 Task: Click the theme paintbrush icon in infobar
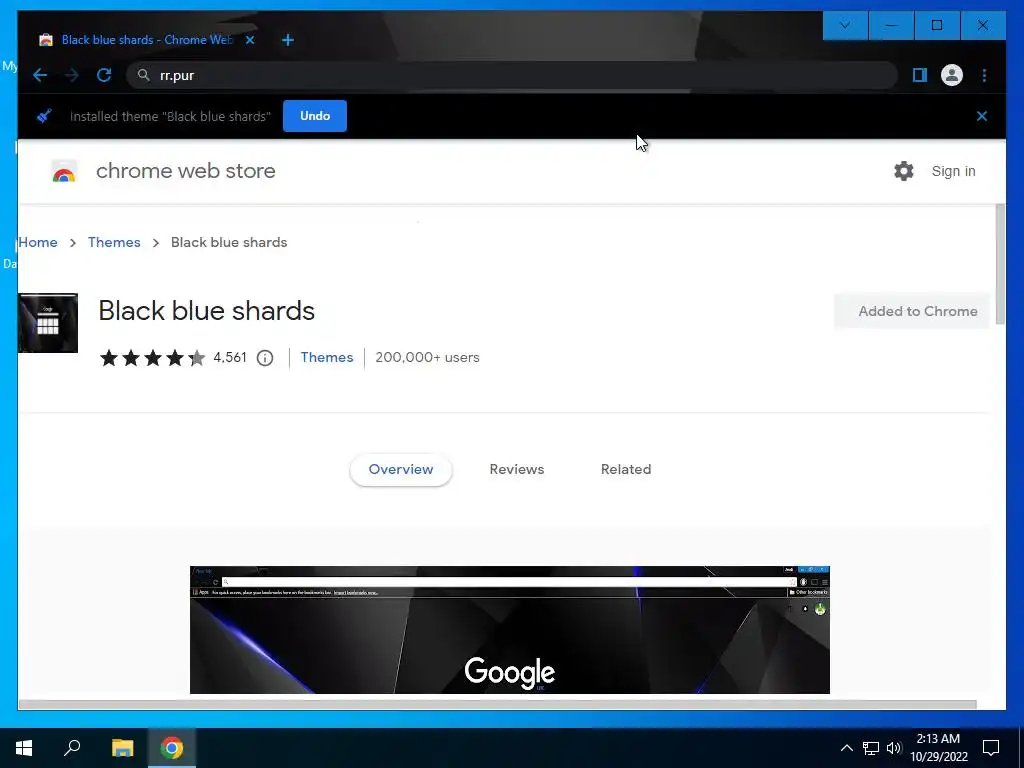(44, 116)
